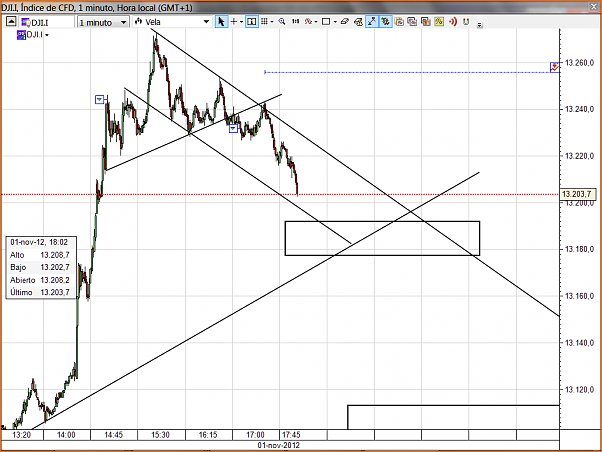Open the grid options dropdown arrow

coord(272,22)
